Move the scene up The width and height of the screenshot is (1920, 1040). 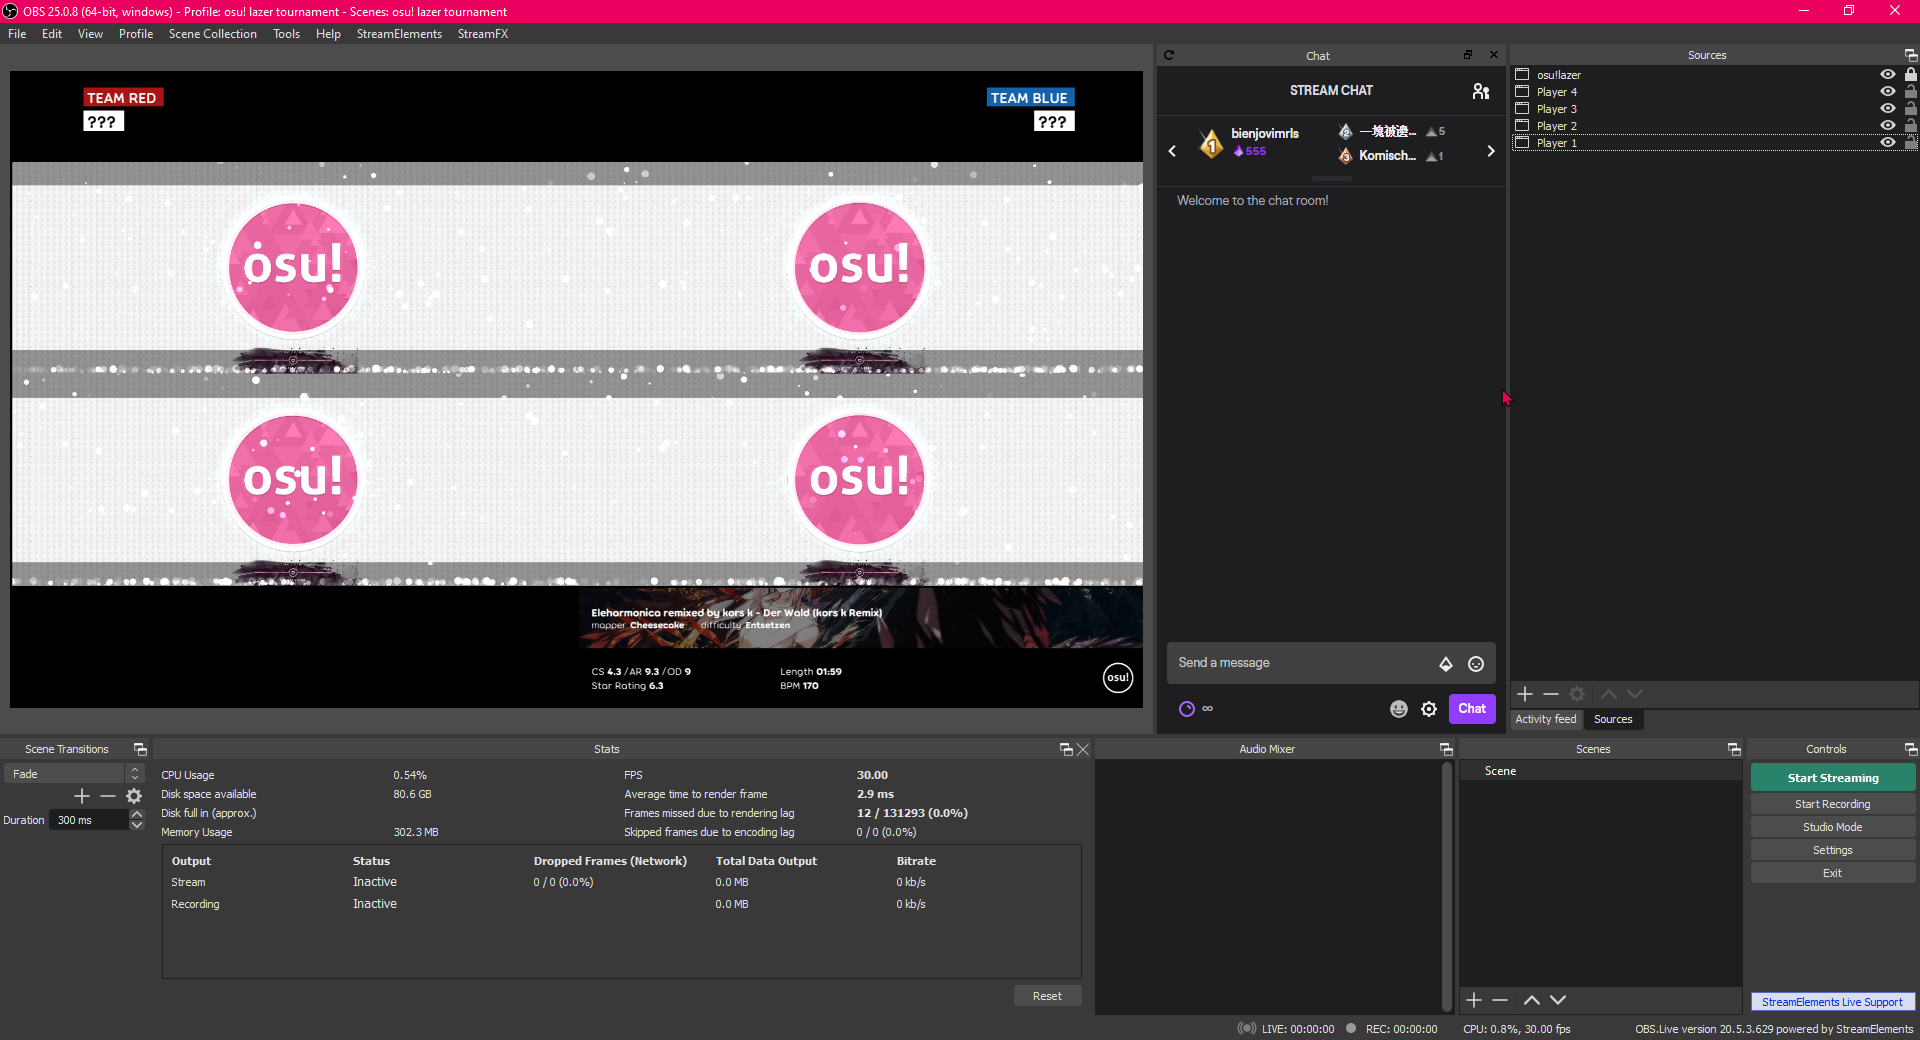[x=1532, y=1001]
